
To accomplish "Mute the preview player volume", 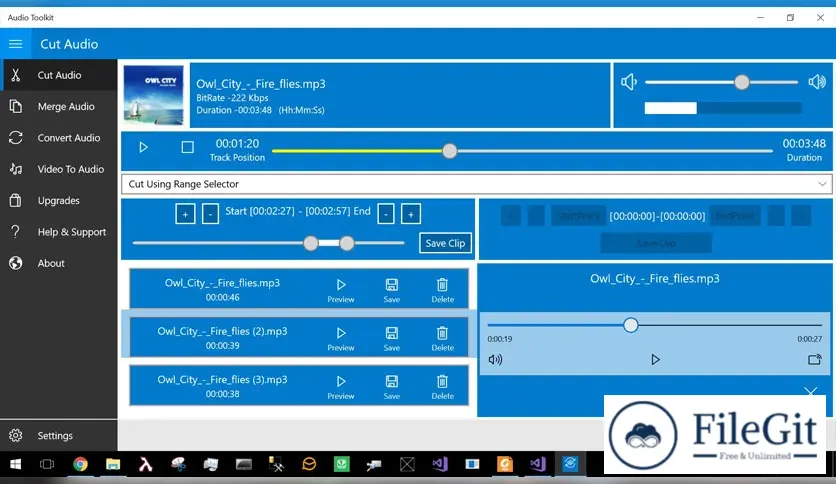I will [x=495, y=360].
